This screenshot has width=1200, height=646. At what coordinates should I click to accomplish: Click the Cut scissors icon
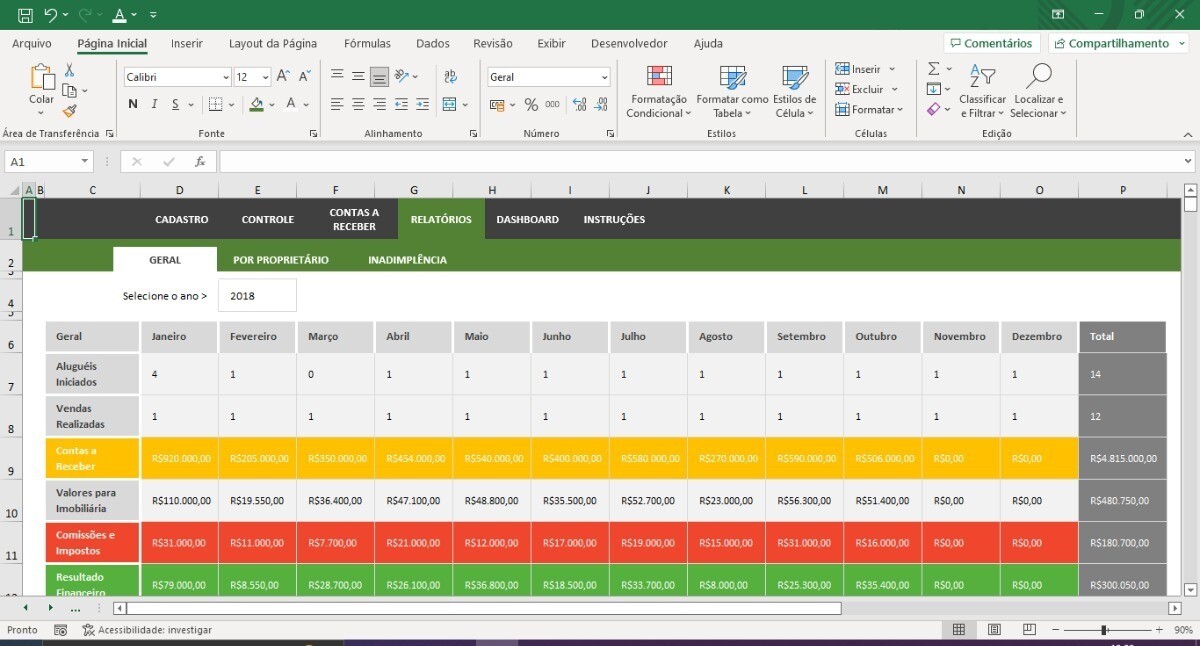[x=69, y=70]
